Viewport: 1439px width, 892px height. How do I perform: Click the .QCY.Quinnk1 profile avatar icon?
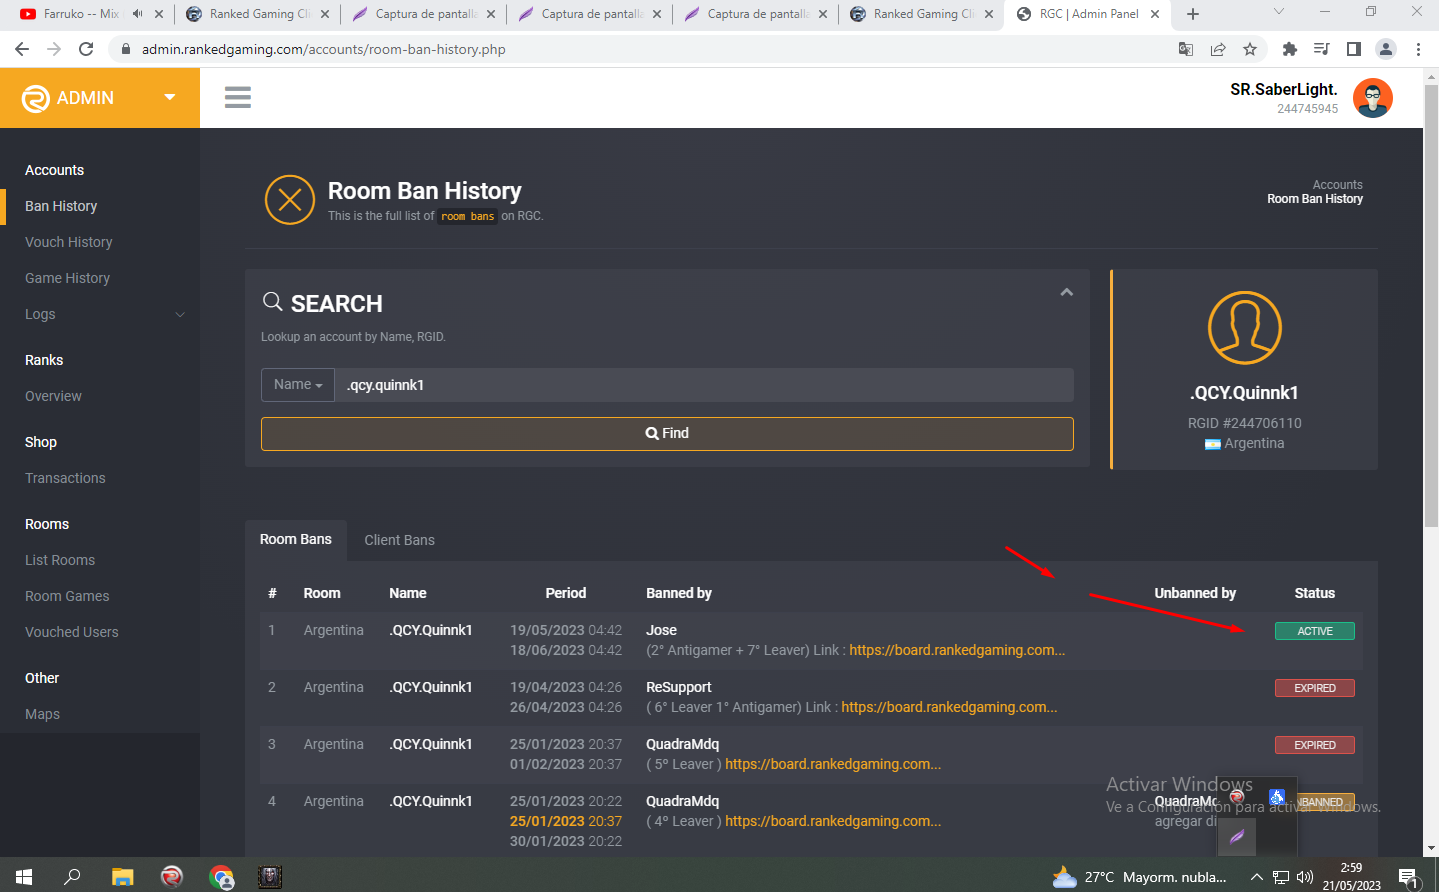click(1245, 328)
